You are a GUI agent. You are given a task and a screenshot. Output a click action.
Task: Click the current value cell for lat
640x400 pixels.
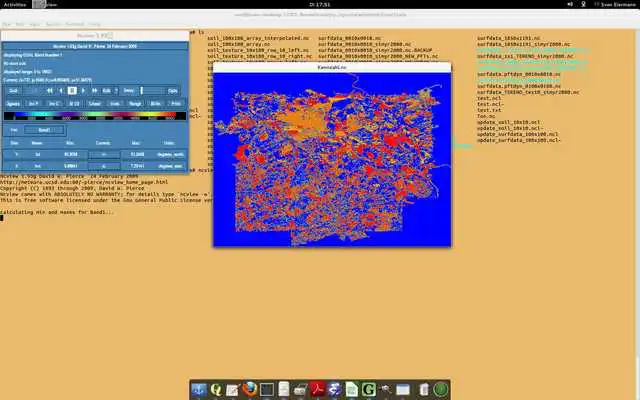[104, 154]
